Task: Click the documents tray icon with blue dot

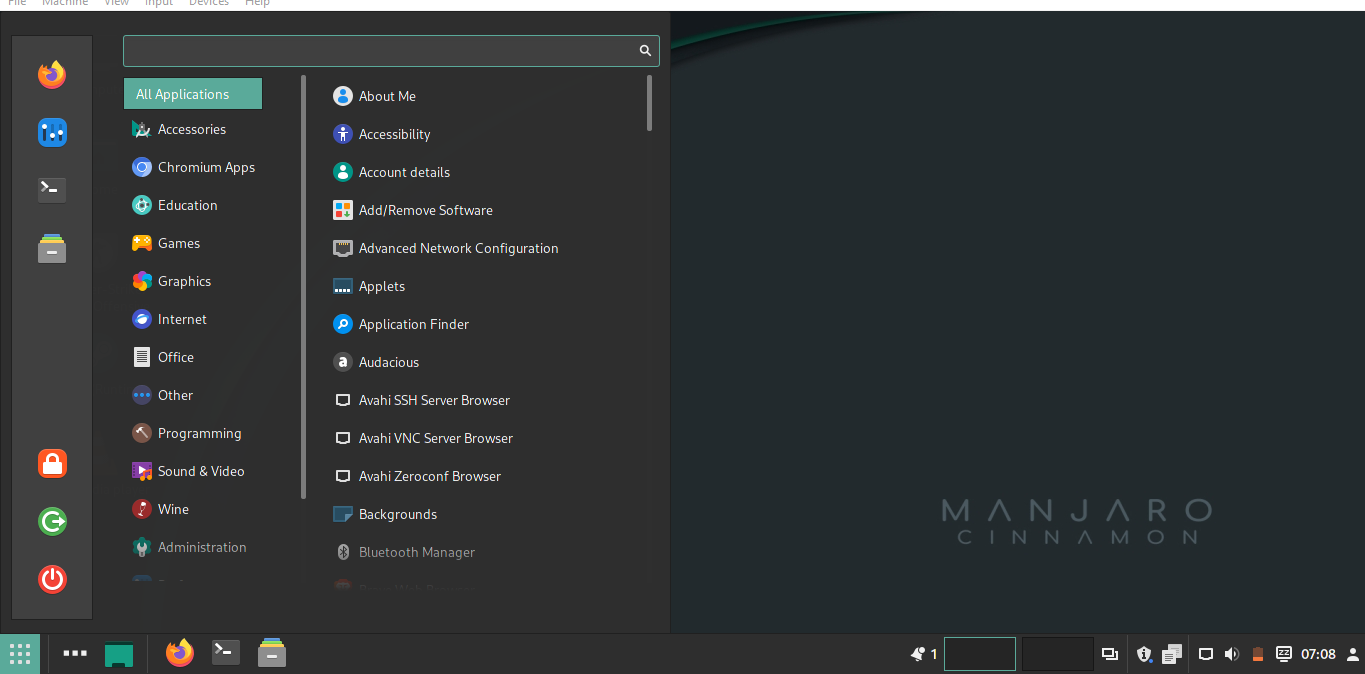Action: click(x=1172, y=654)
